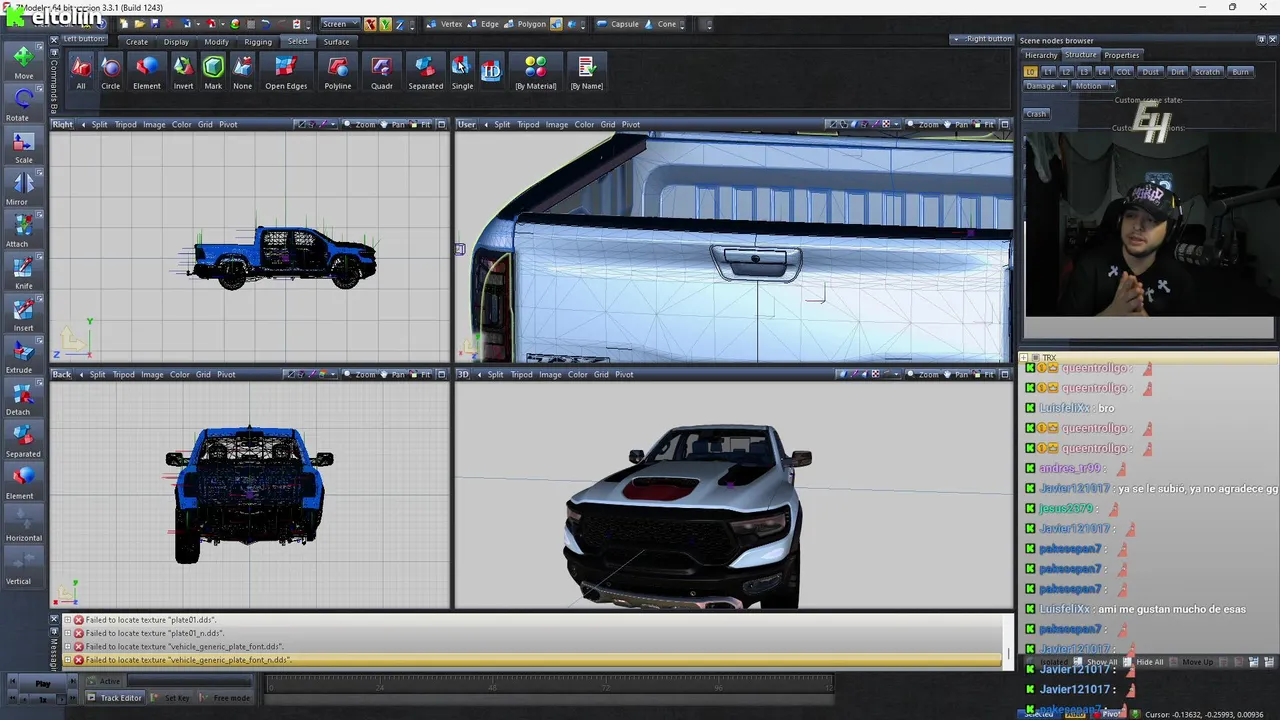Click the Mark selection icon

click(213, 73)
